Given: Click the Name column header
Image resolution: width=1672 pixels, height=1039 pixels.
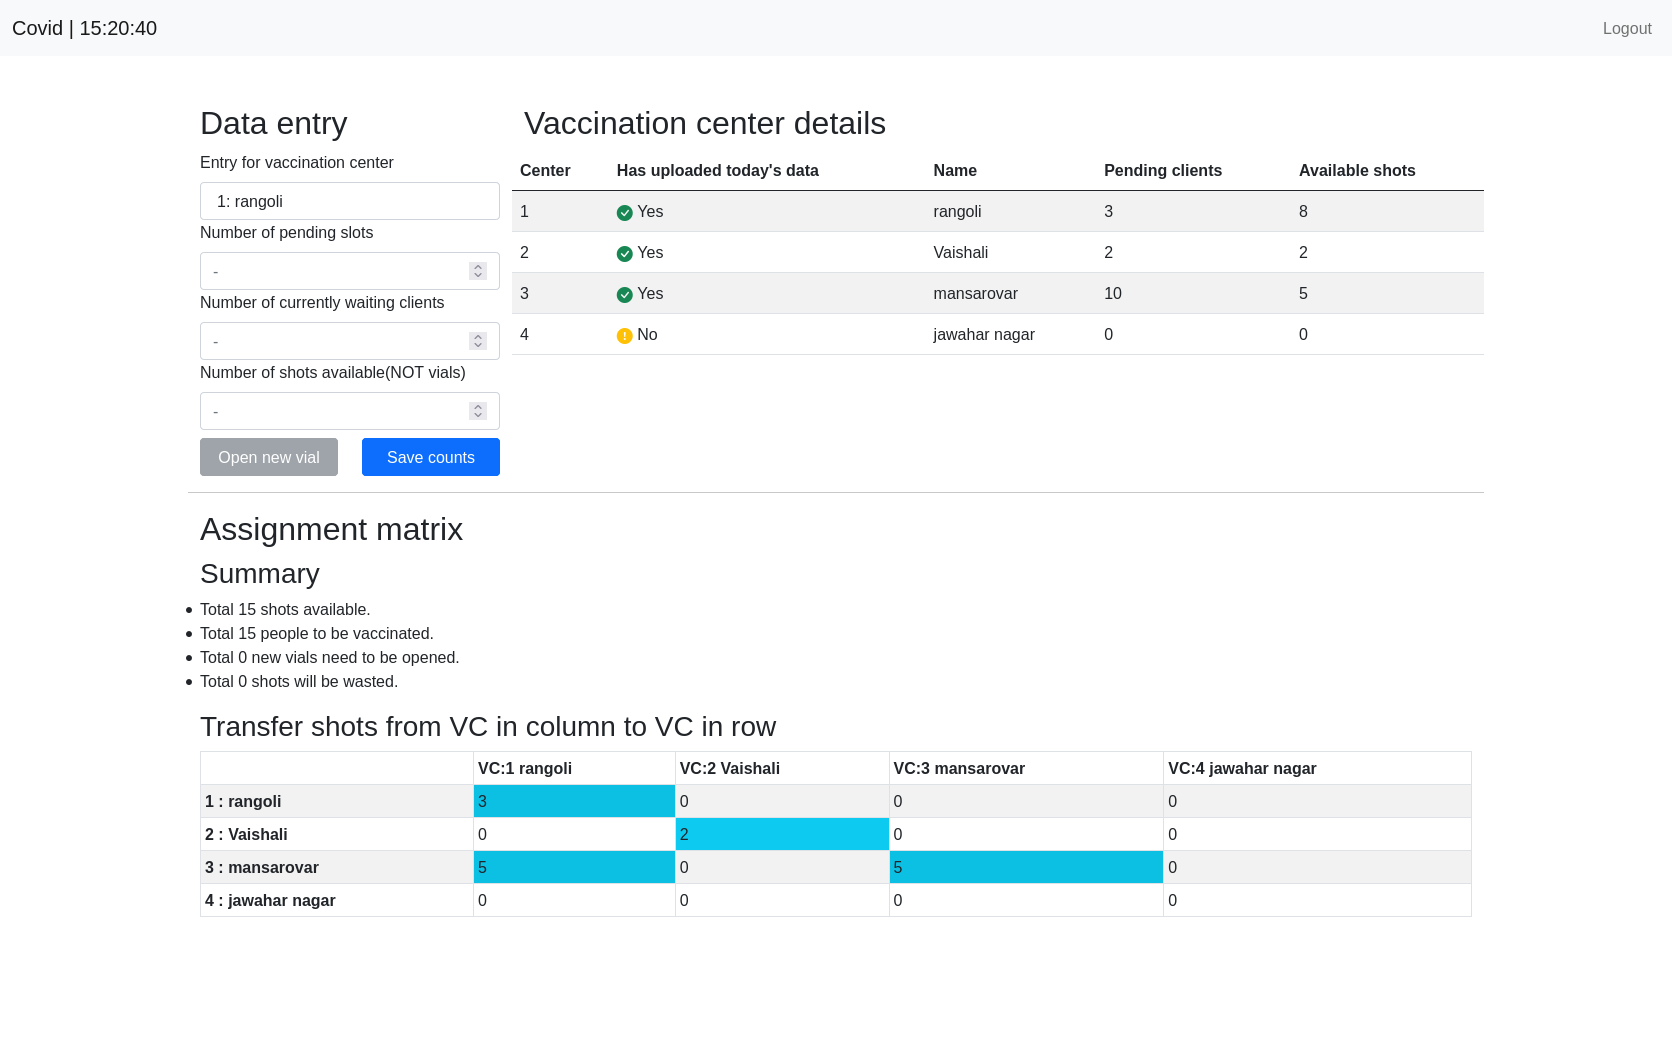Looking at the screenshot, I should (x=955, y=170).
